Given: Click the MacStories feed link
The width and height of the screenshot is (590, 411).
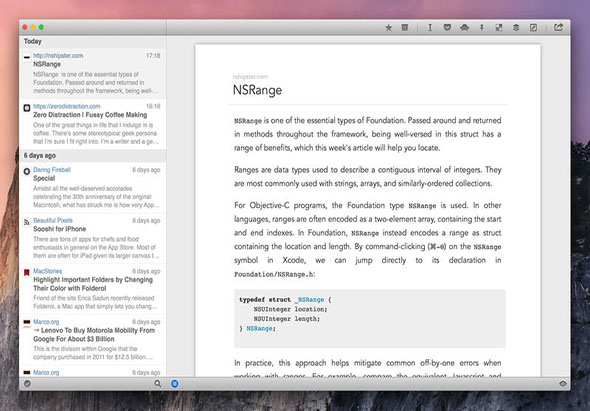Looking at the screenshot, I should coord(47,271).
